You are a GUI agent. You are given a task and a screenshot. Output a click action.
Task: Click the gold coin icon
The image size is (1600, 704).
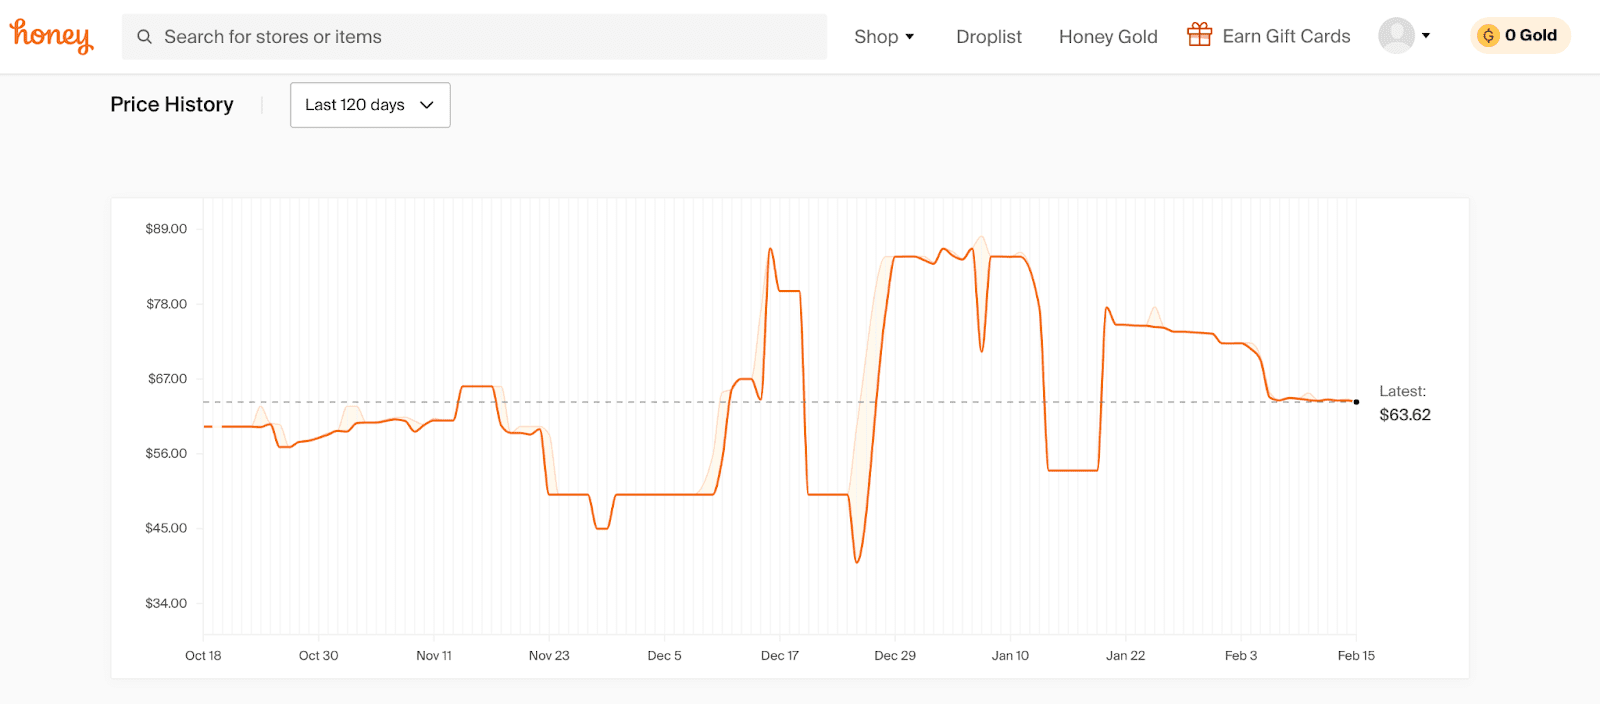point(1488,36)
